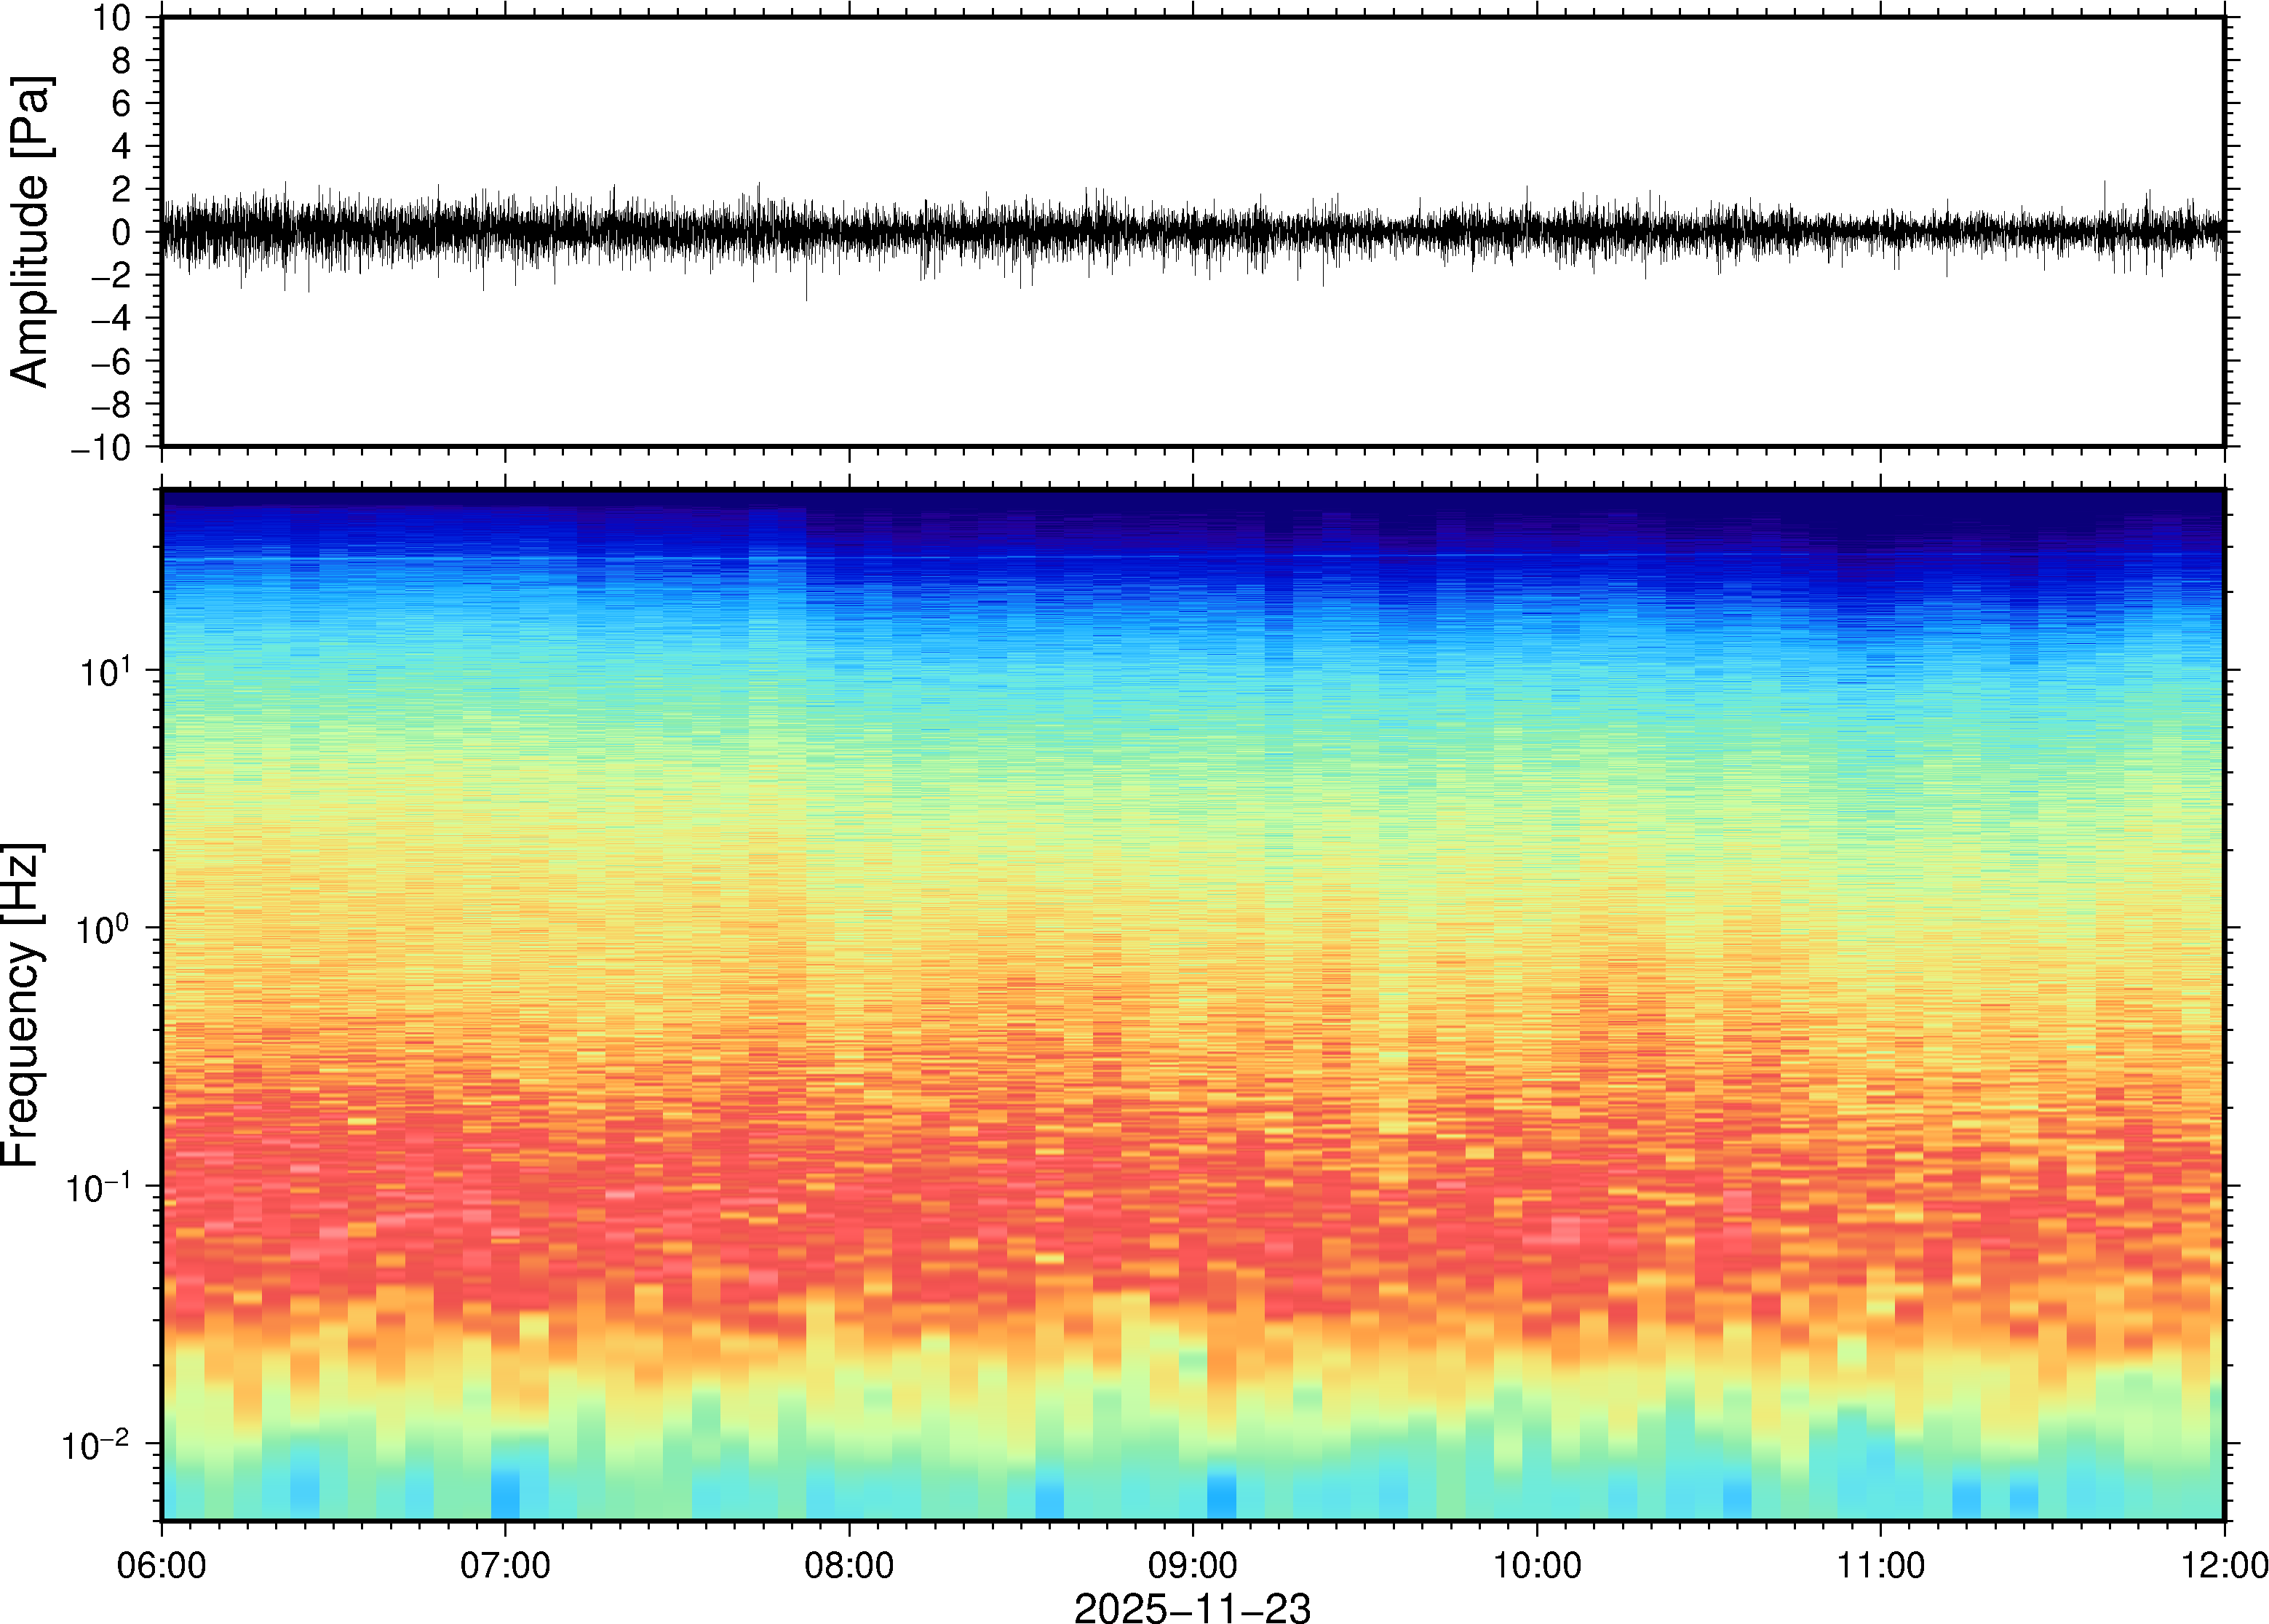Viewport: 2269px width, 1624px height.
Task: Click the 11:00 time axis label
Action: click(1880, 1565)
